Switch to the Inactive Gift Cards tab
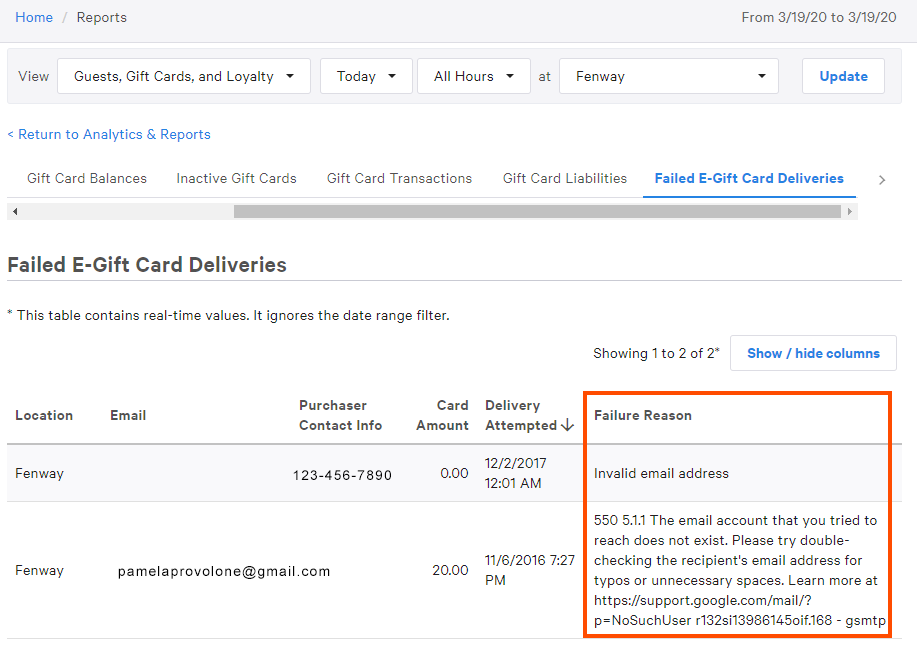This screenshot has width=917, height=668. tap(236, 178)
